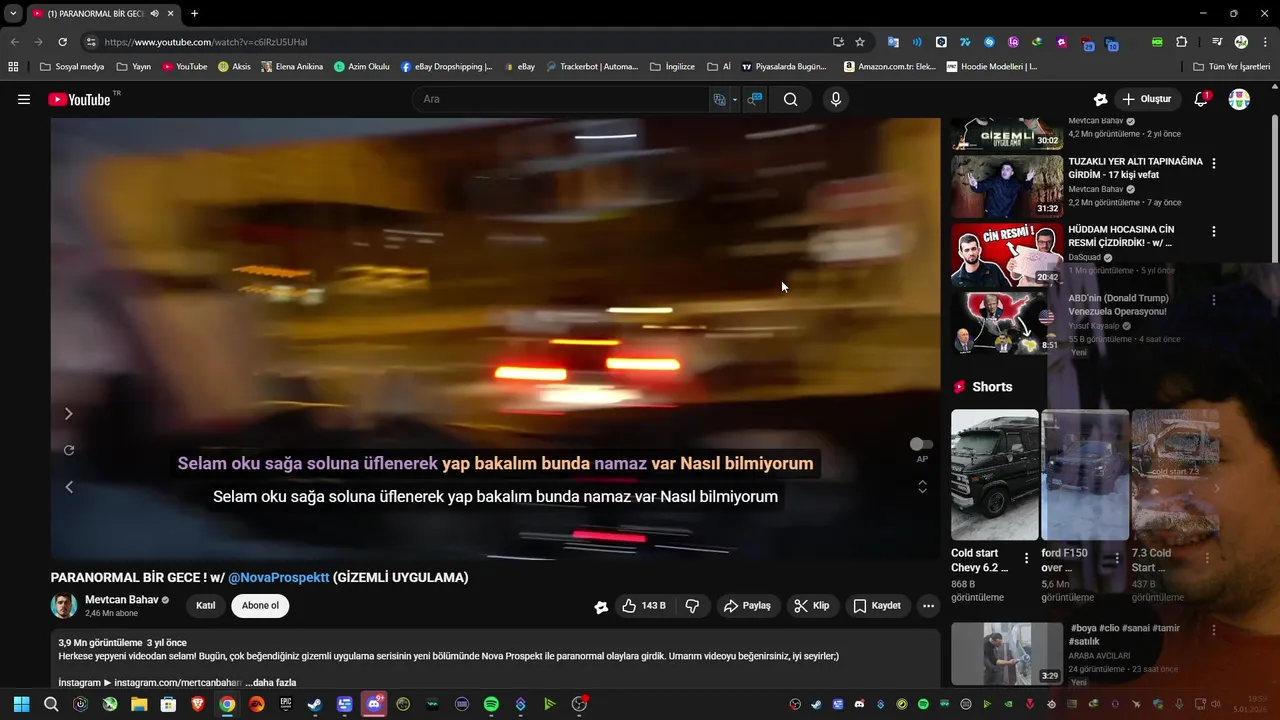Start voice search with the microphone icon
Screen dimensions: 1280x720
tap(836, 99)
